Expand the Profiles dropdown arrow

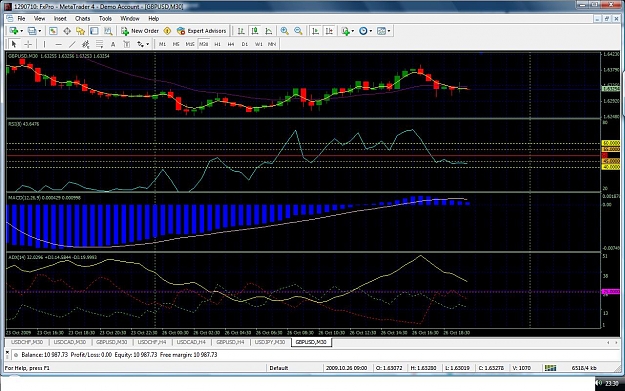40,31
